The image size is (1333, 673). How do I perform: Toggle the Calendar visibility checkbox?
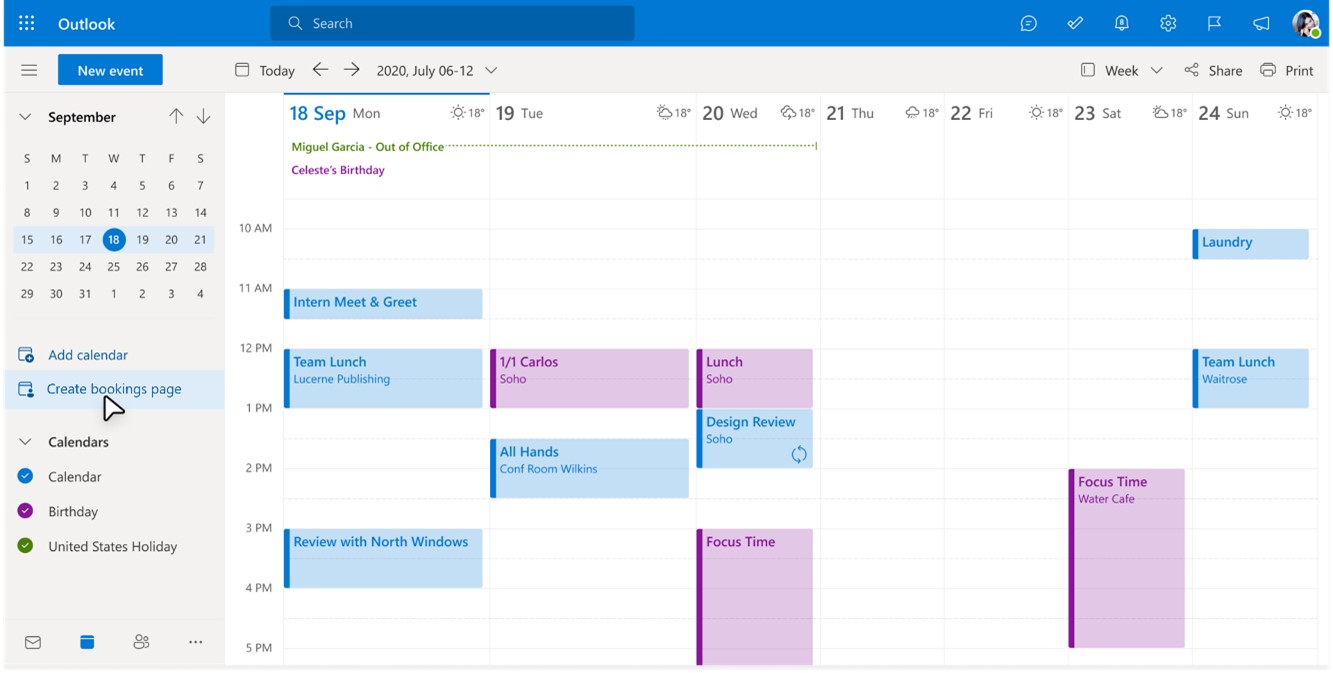click(x=23, y=476)
